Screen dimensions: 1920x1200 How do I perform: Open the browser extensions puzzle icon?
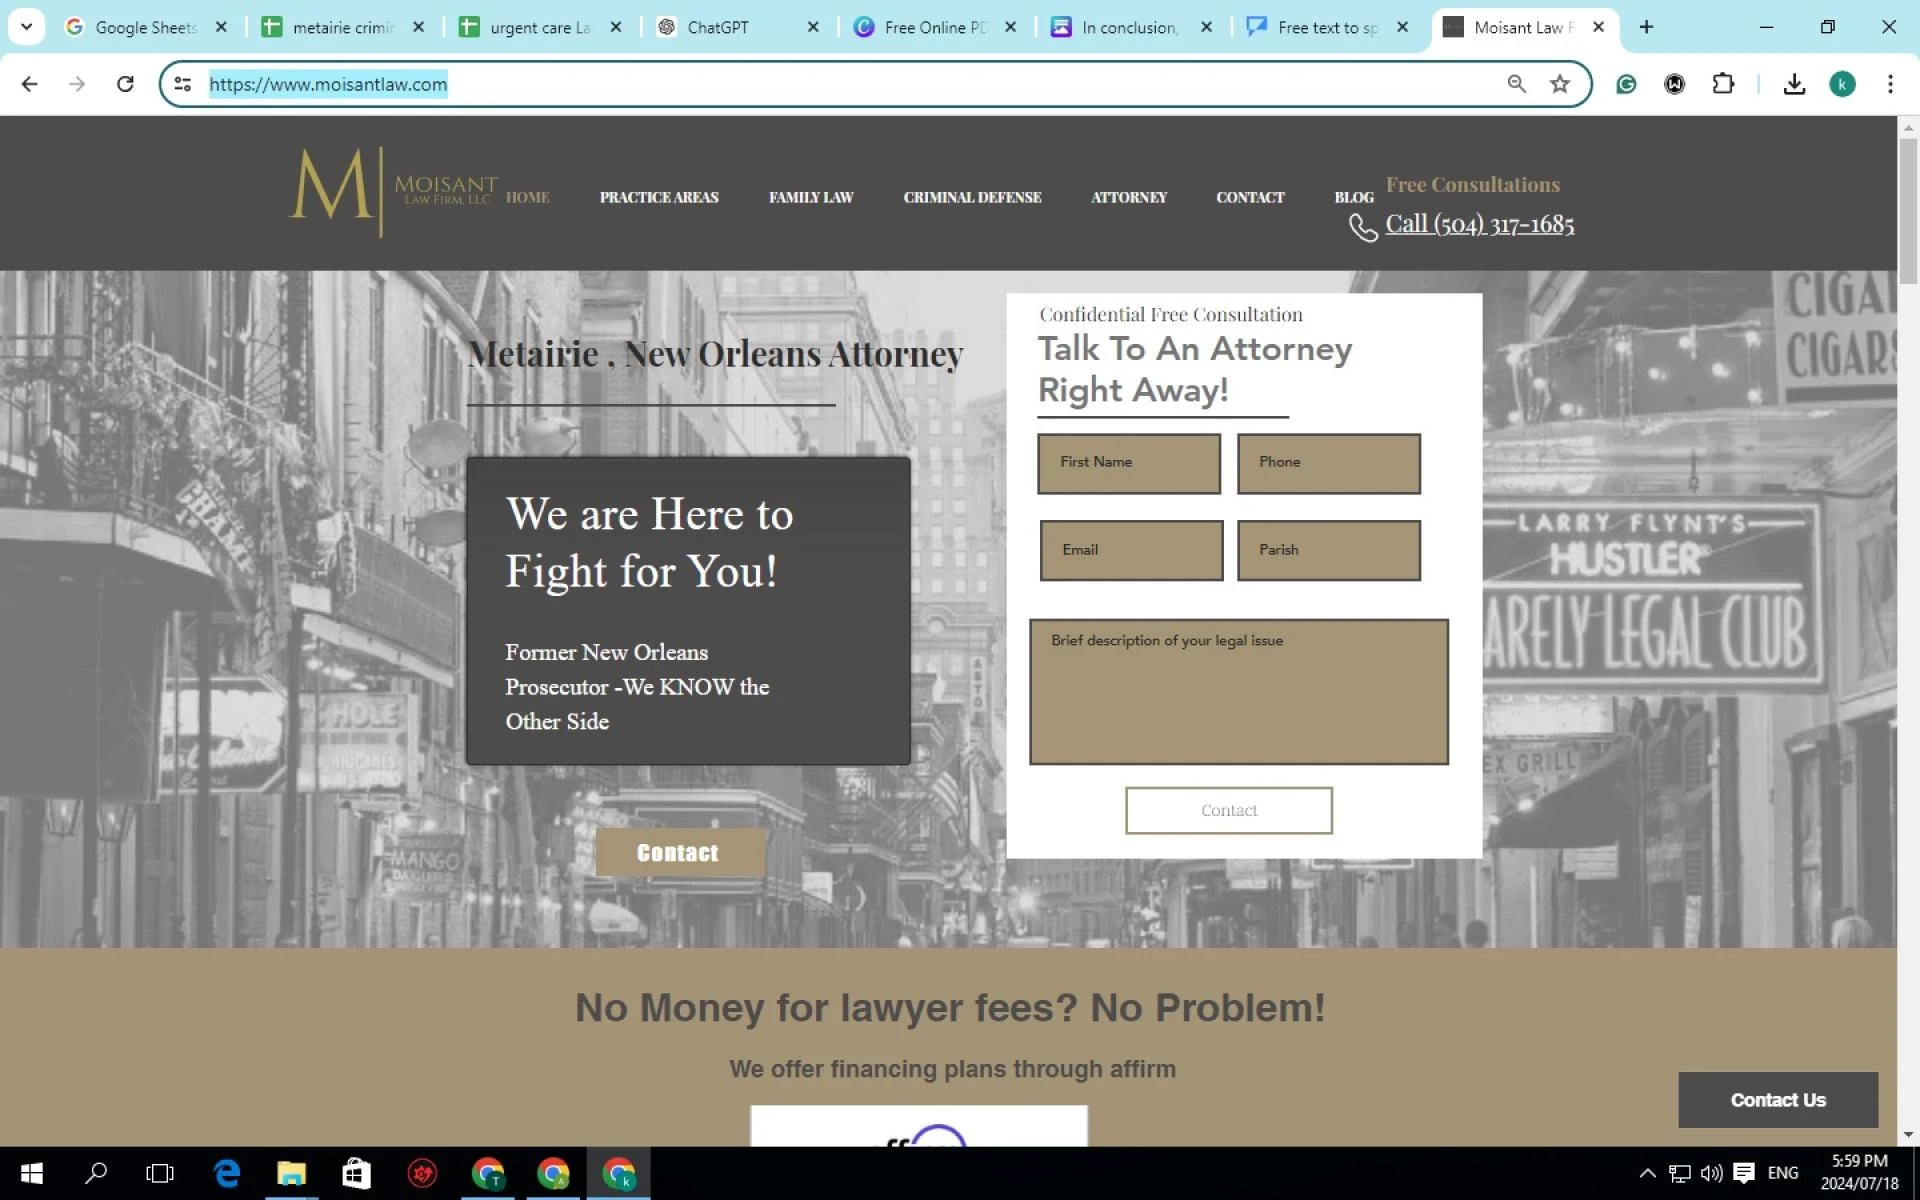click(1722, 84)
